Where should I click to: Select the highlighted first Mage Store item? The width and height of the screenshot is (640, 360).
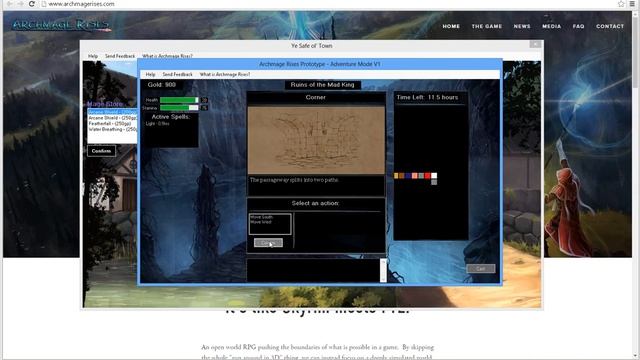[x=112, y=112]
